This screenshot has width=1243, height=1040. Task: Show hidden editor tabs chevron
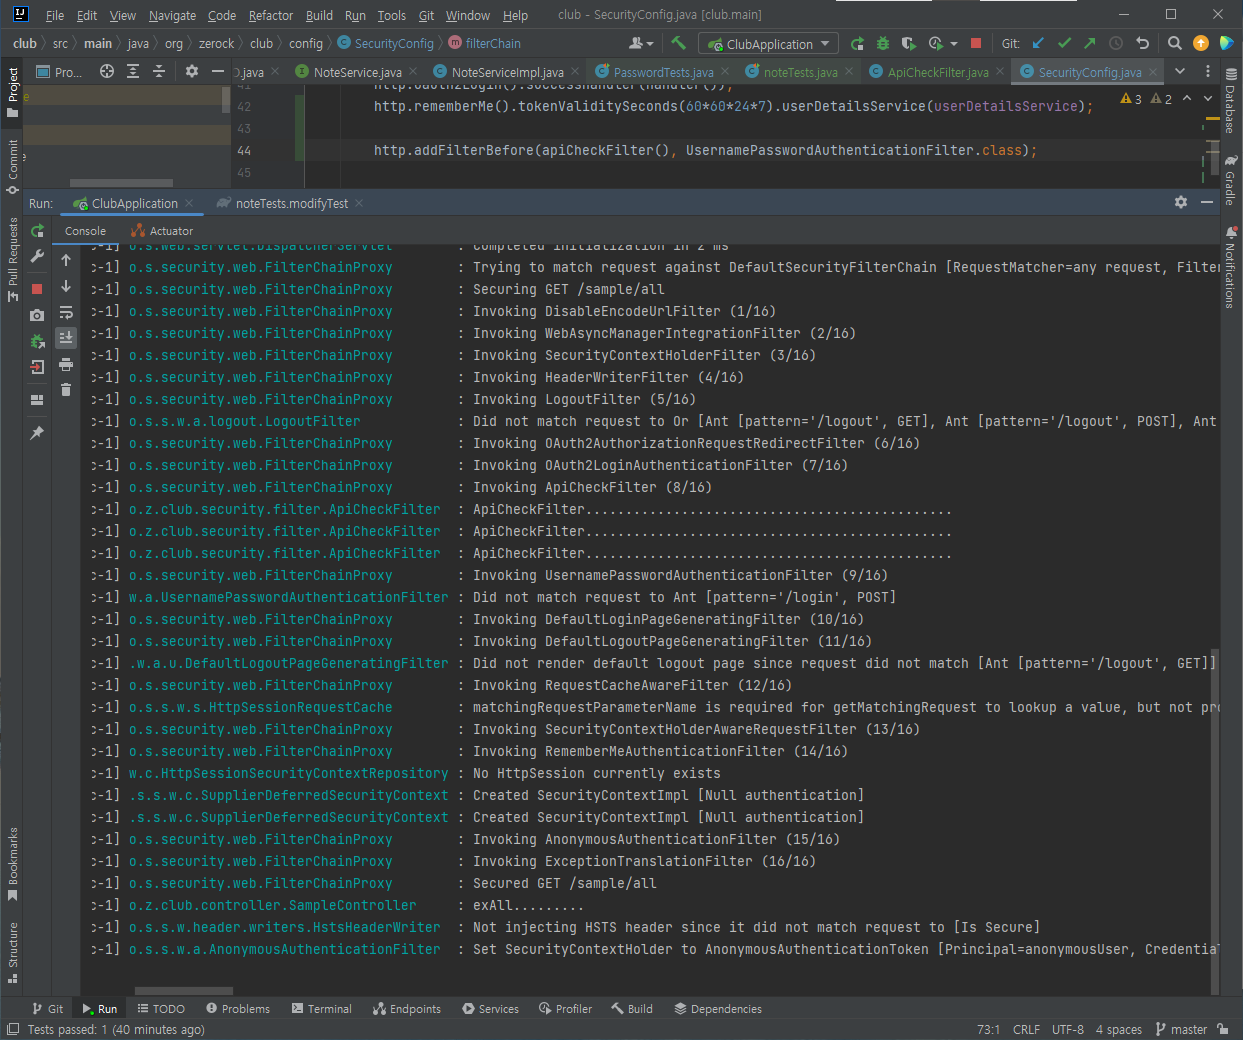1180,71
